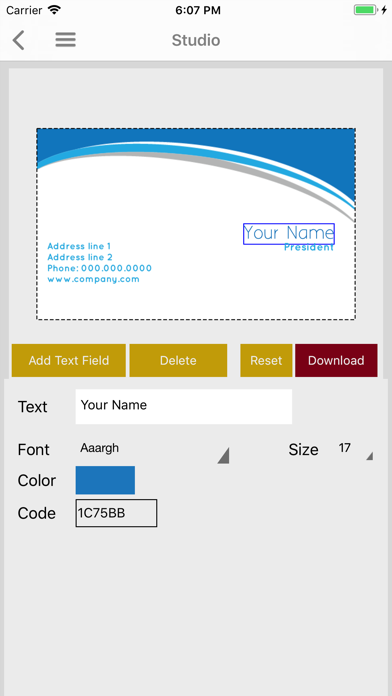Image resolution: width=392 pixels, height=696 pixels.
Task: Select the 'www.company.com' text
Action: 93,279
